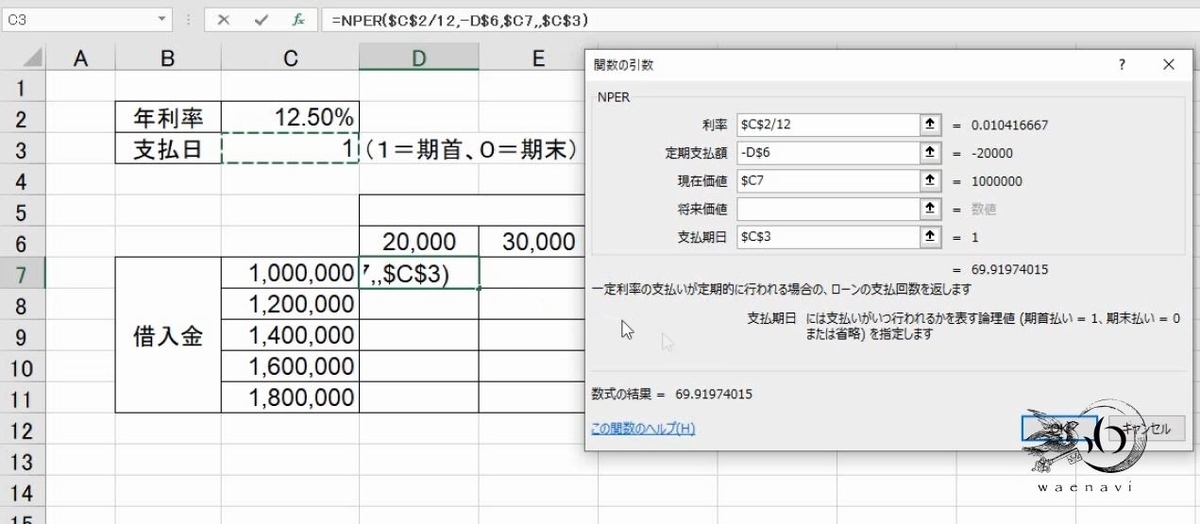Select empty cell D8 below the formula cell
Image resolution: width=1200 pixels, height=524 pixels.
[x=419, y=304]
